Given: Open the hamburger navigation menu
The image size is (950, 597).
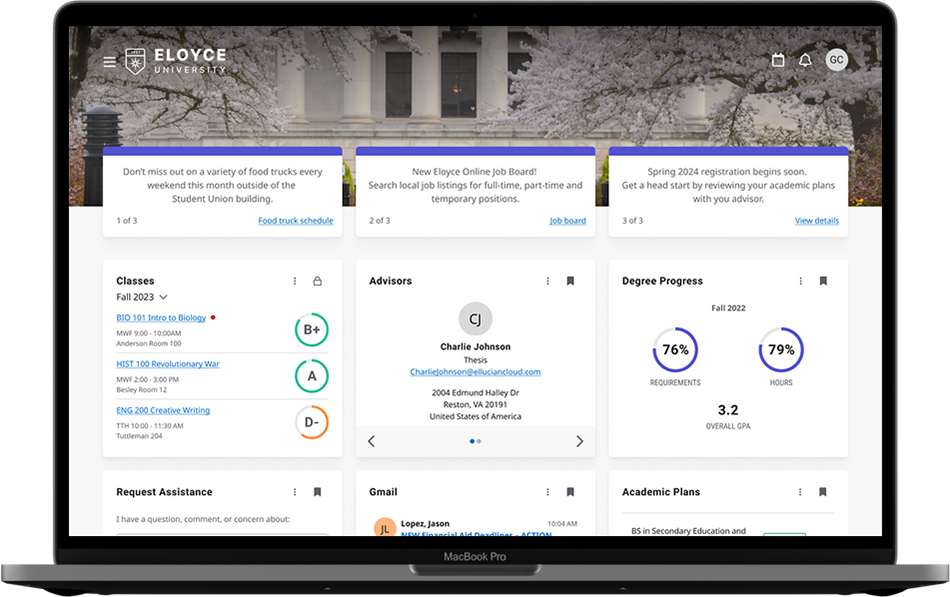Looking at the screenshot, I should tap(109, 61).
